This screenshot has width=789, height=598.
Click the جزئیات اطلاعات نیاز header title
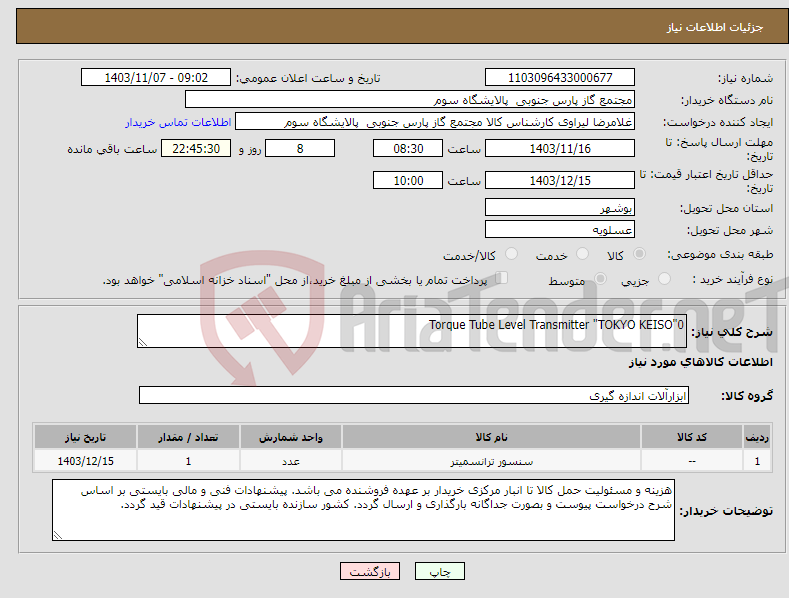(715, 27)
